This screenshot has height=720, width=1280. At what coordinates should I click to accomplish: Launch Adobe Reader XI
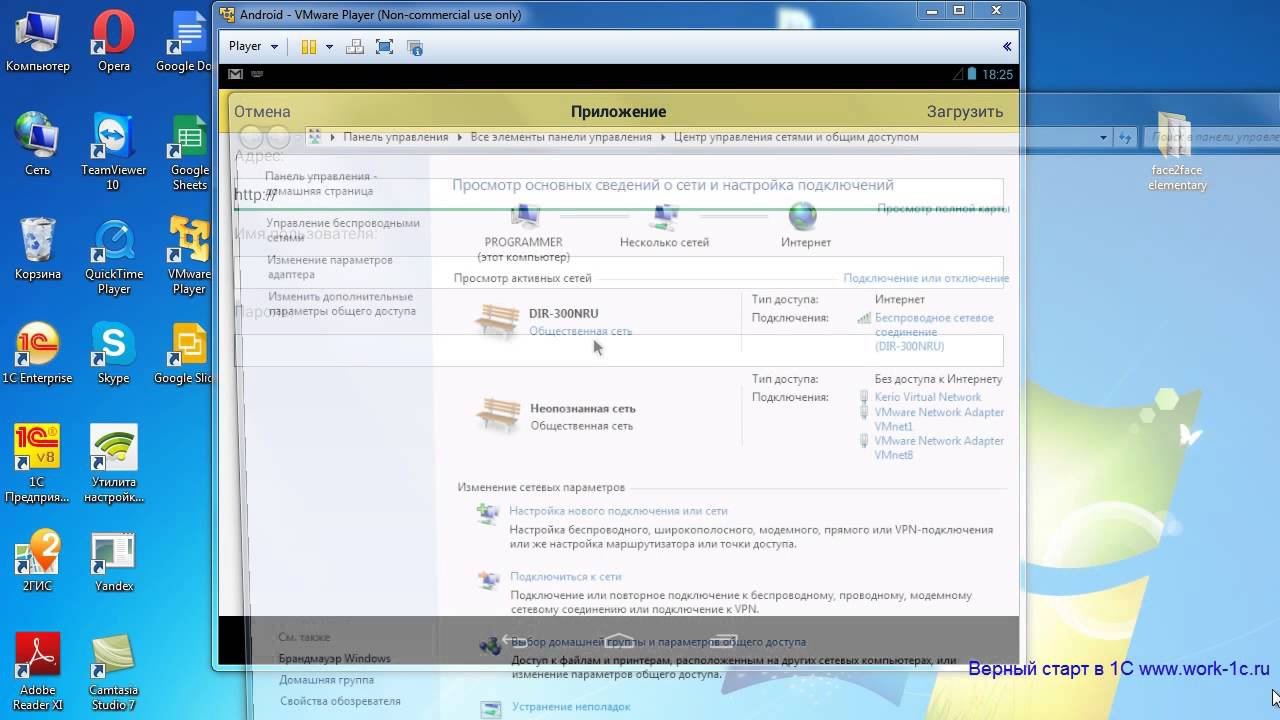coord(38,672)
